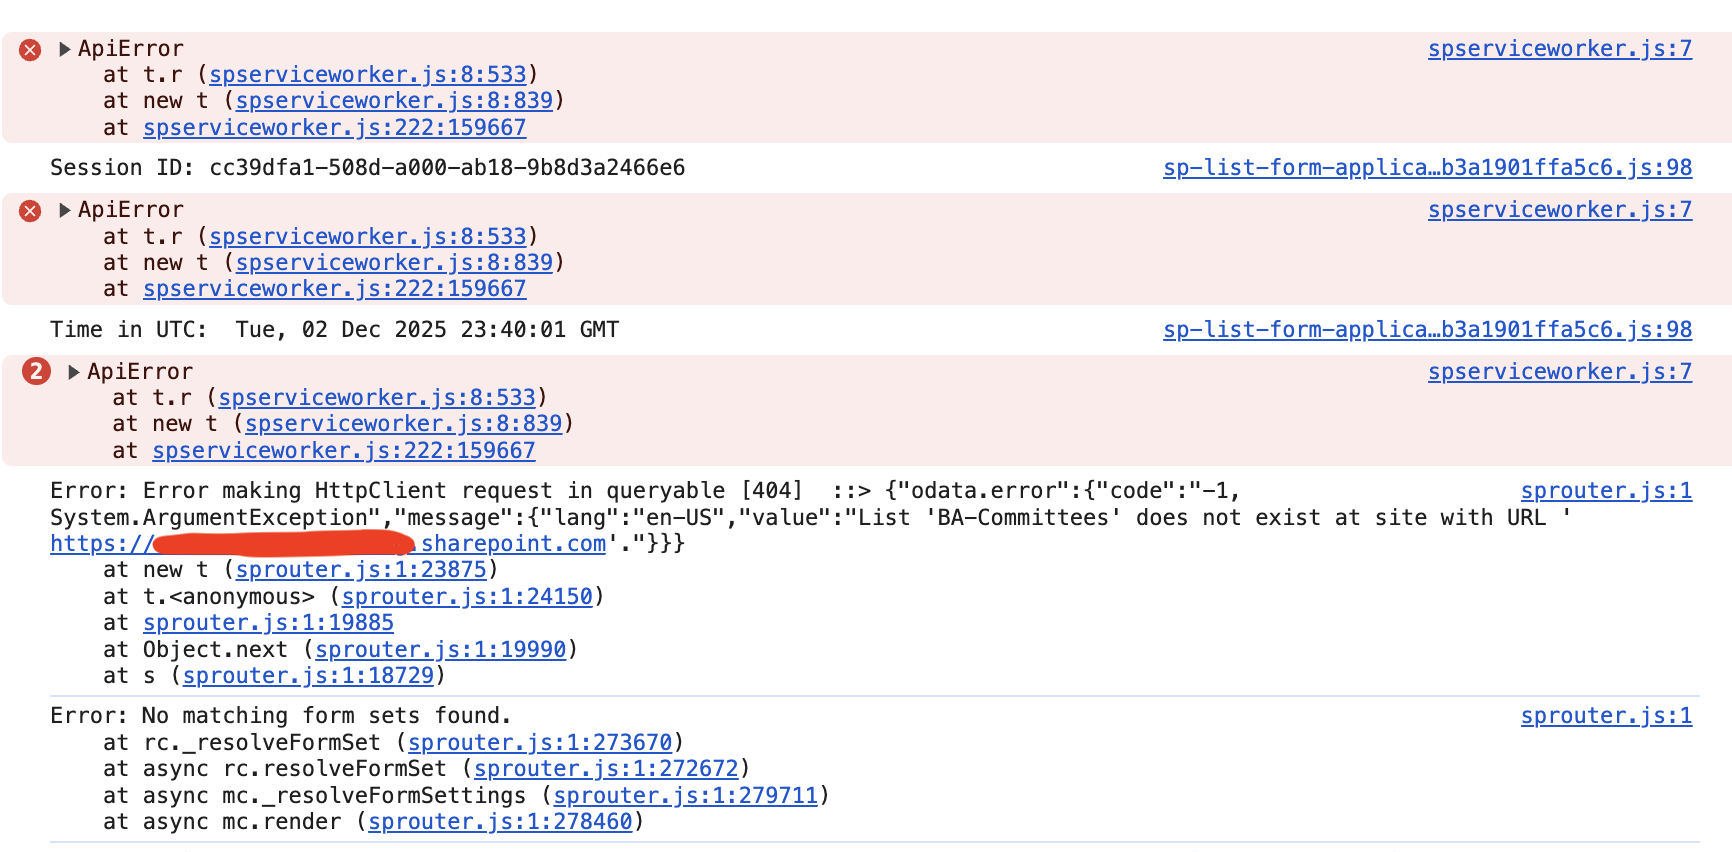Viewport: 1732px width, 852px height.
Task: Open the sprouter.js:1:23875 stack frame link
Action: click(x=361, y=570)
